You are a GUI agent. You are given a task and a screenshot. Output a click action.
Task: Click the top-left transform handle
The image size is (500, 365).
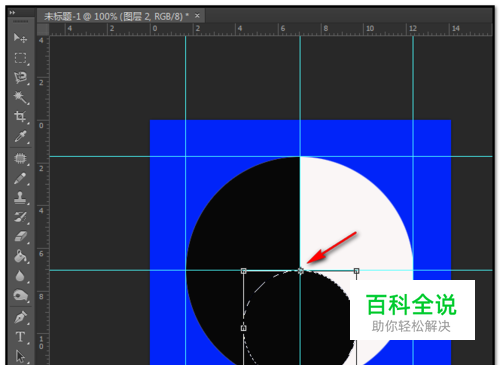(244, 271)
